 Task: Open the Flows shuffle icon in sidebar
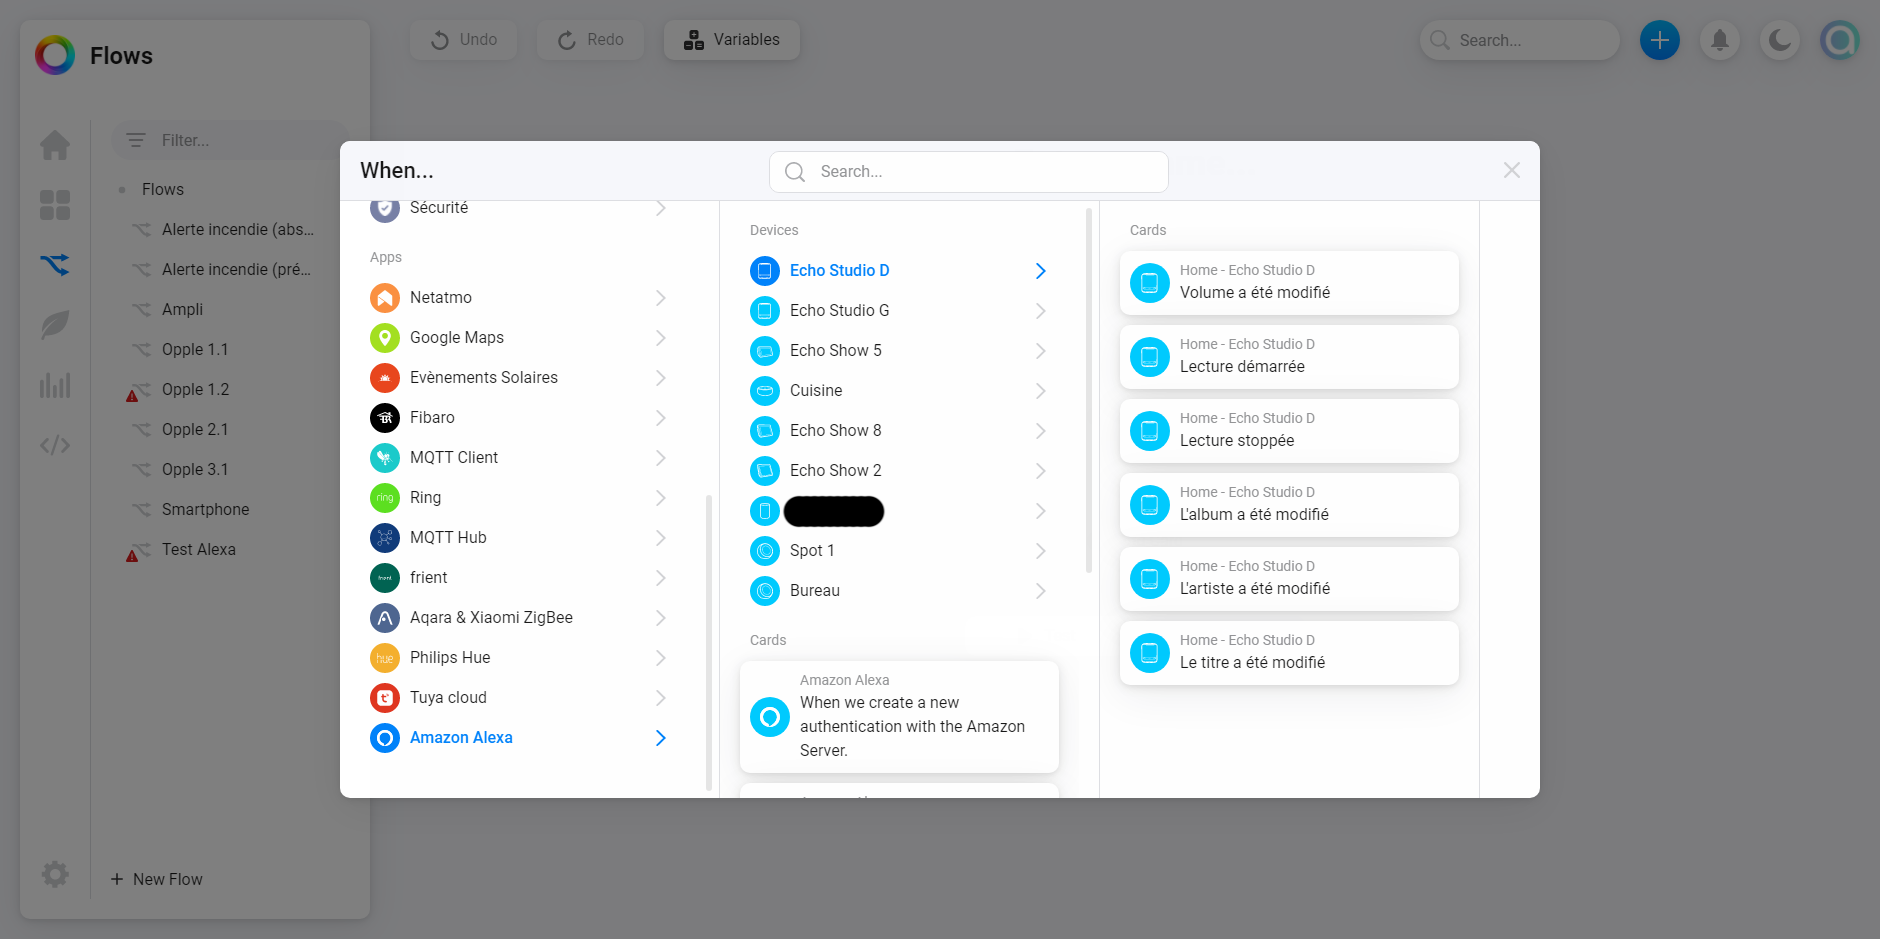[55, 265]
